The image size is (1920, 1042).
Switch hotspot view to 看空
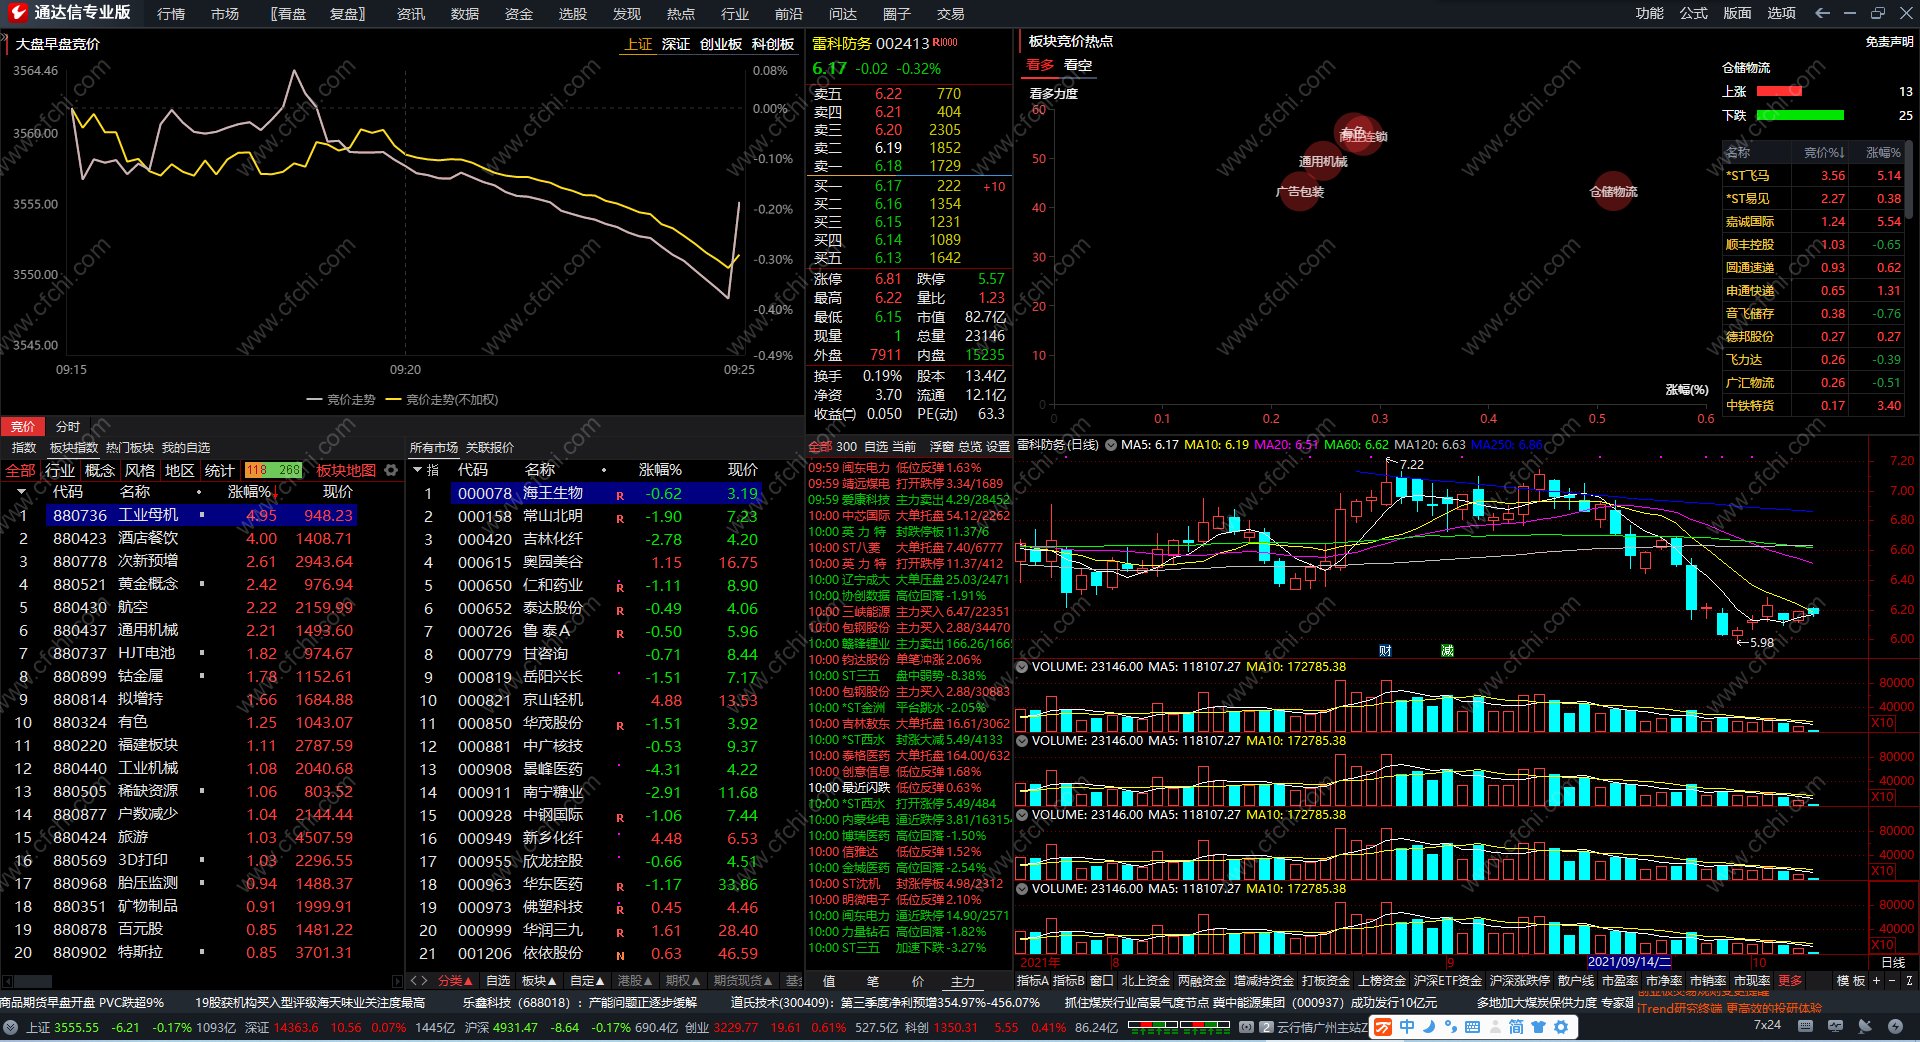[x=1077, y=65]
